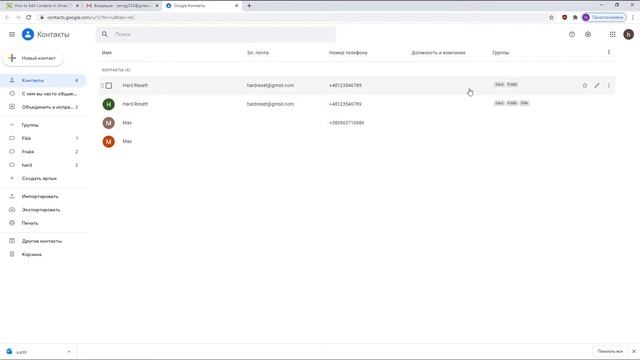The width and height of the screenshot is (640, 360).
Task: Open a new browser tab
Action: 249,6
